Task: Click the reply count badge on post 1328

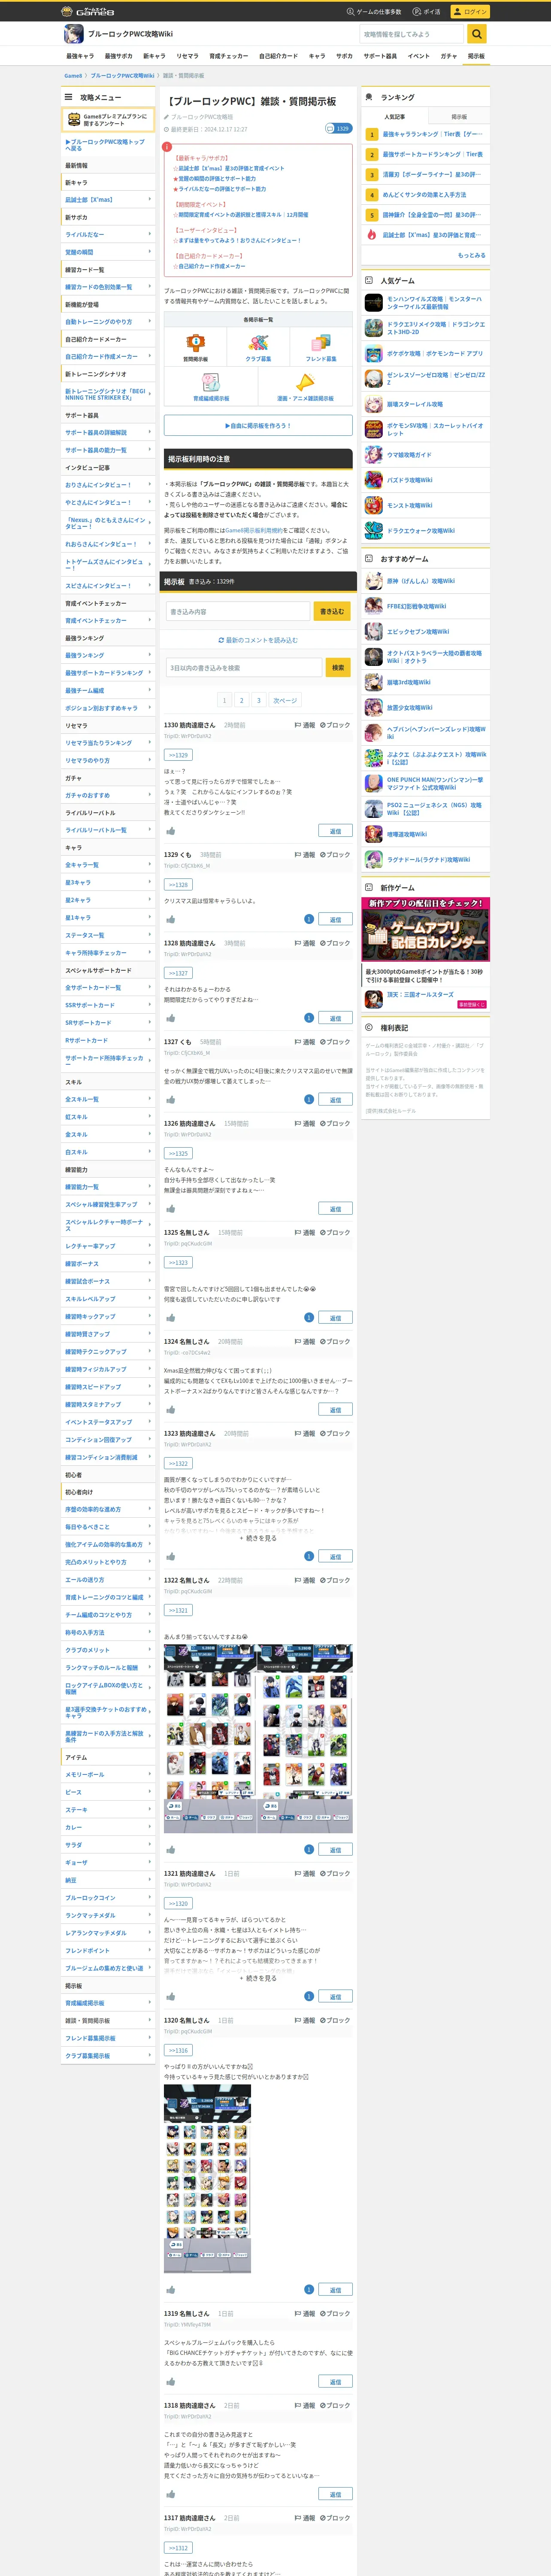Action: 309,1018
